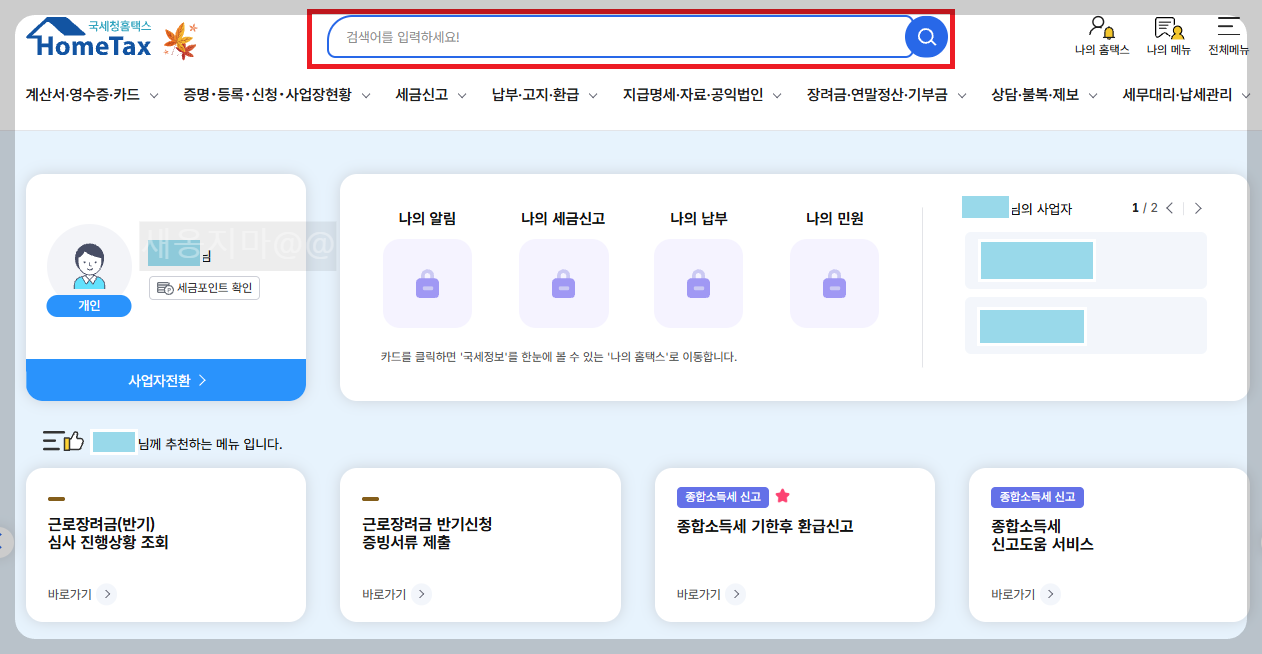
Task: Expand 납부·고지·환급 menu
Action: click(545, 95)
